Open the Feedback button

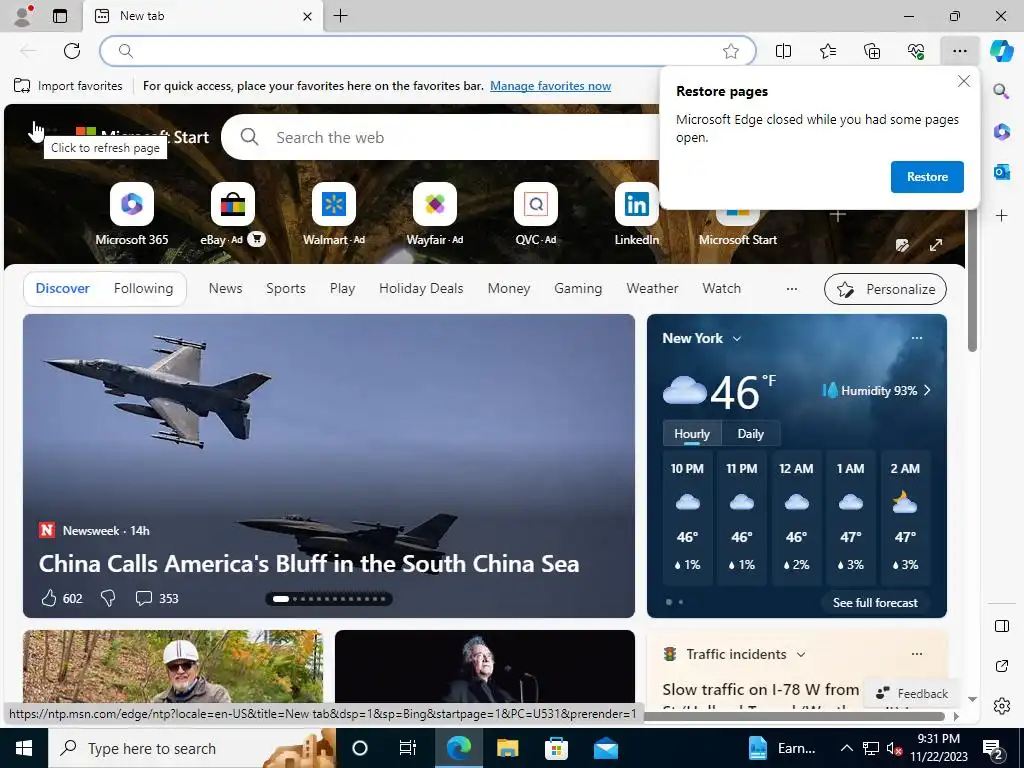pos(912,694)
